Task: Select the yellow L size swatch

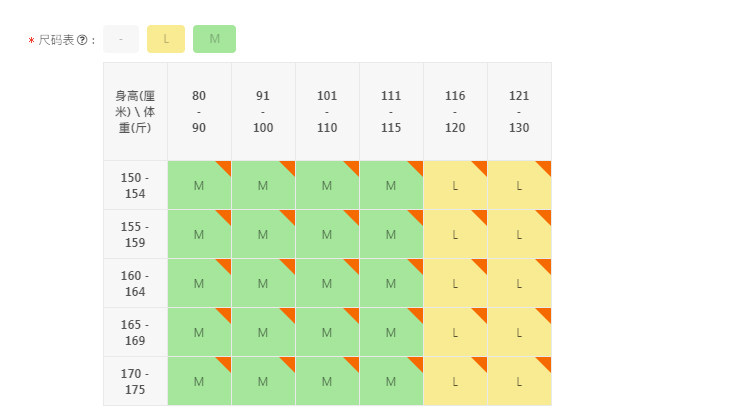Action: pyautogui.click(x=166, y=39)
